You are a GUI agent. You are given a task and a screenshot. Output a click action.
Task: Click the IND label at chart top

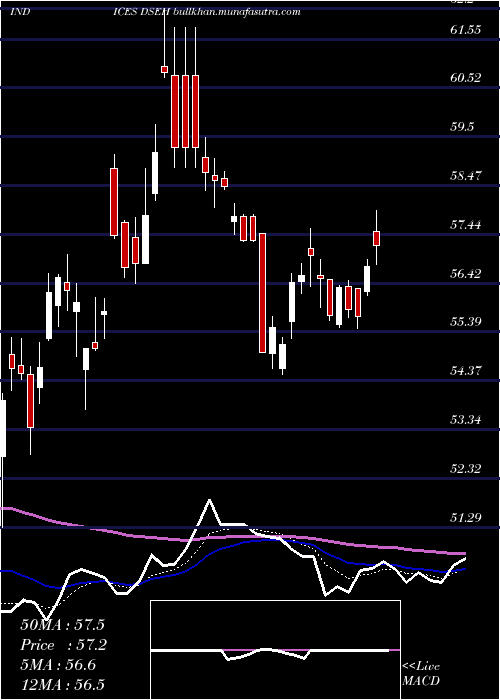pos(20,12)
